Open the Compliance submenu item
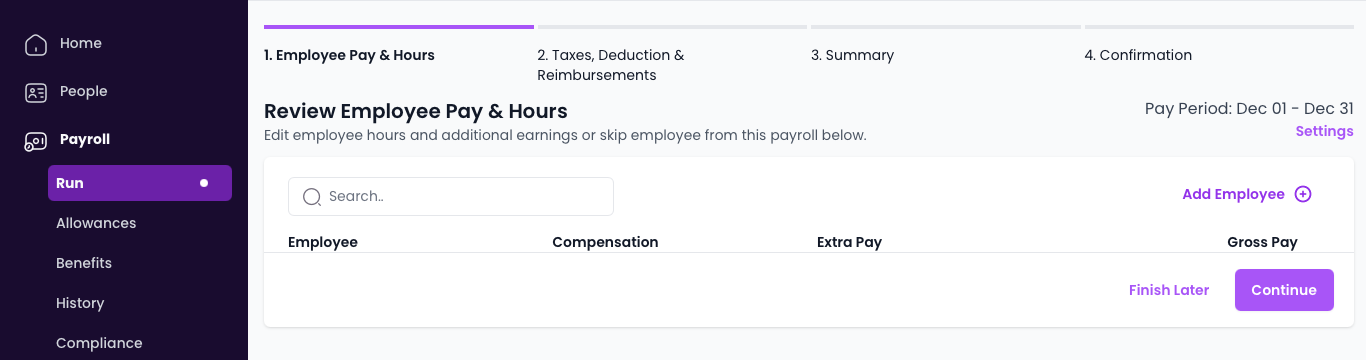This screenshot has width=1366, height=360. [99, 343]
